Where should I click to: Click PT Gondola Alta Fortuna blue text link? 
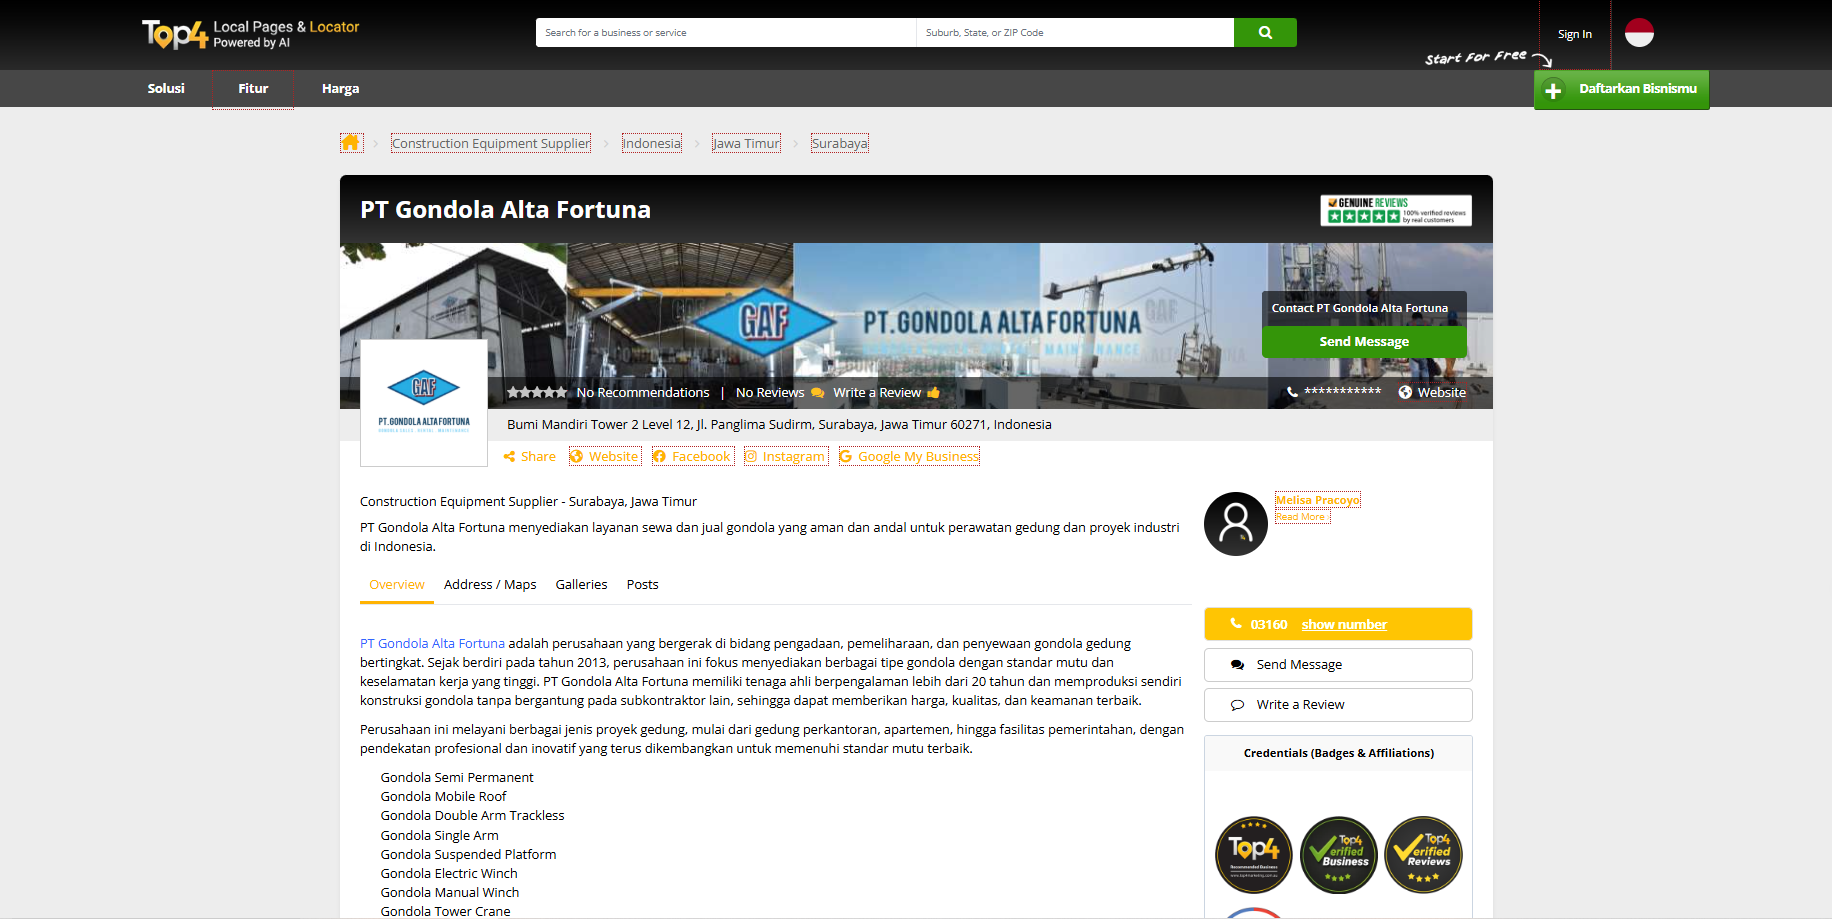[x=432, y=643]
